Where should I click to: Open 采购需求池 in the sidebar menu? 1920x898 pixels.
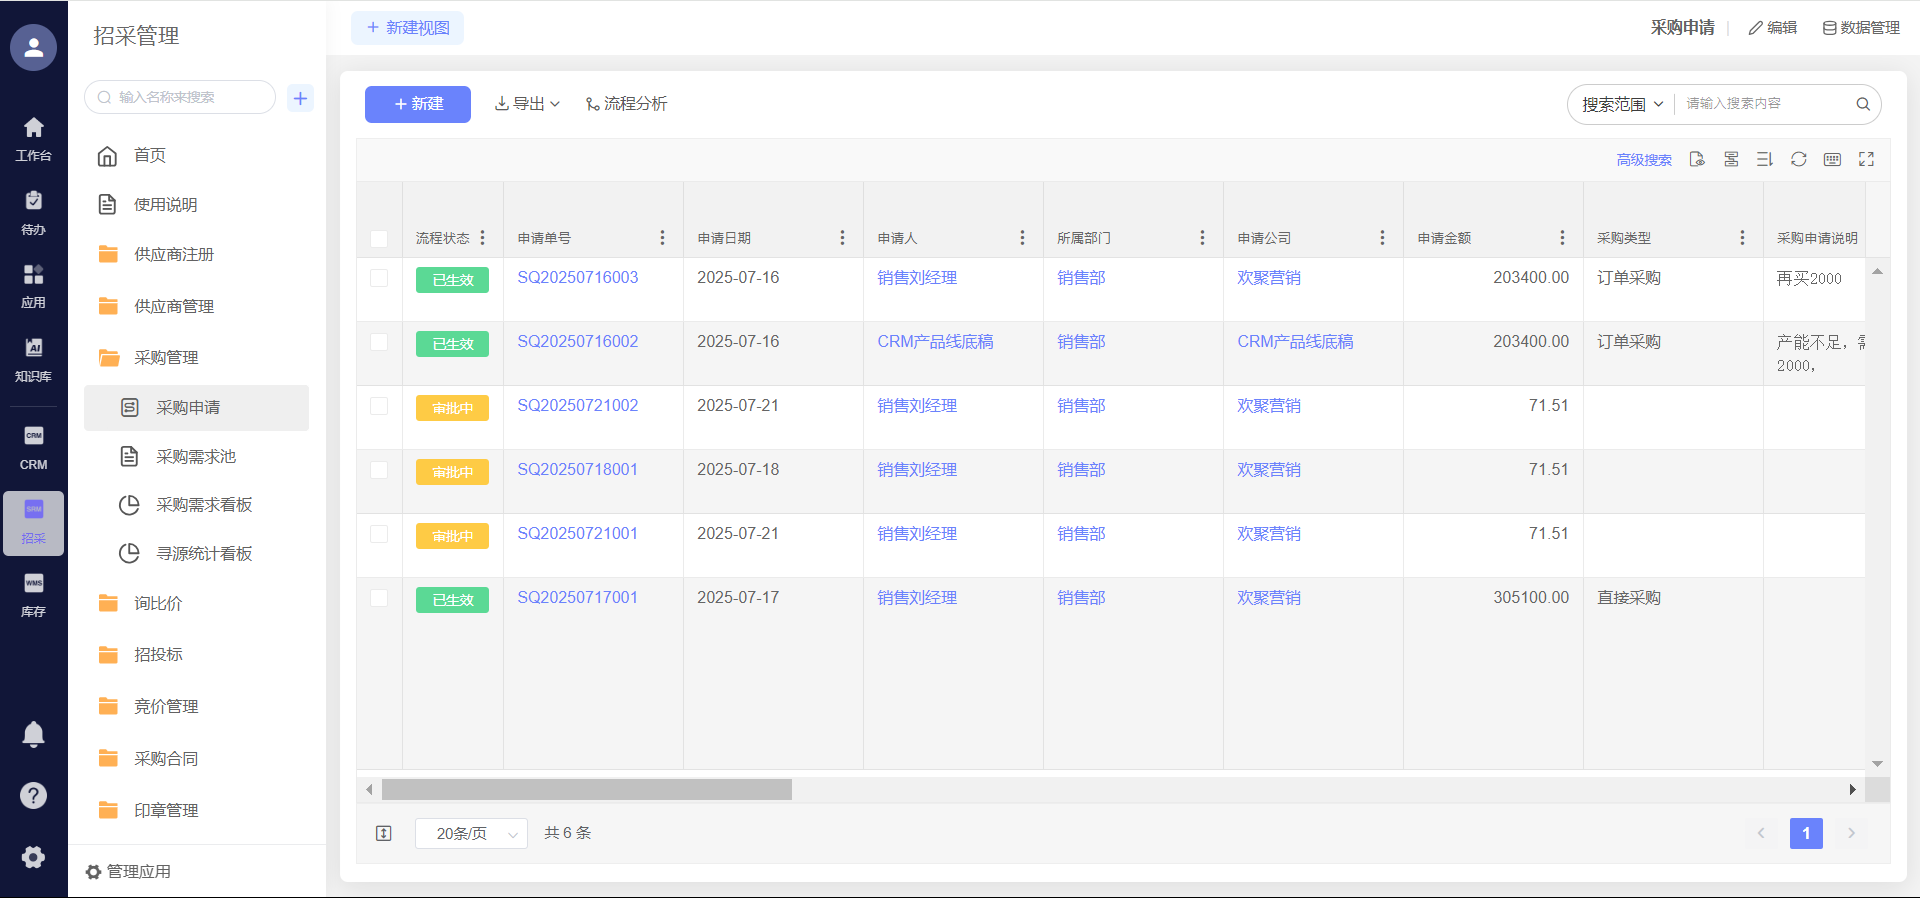196,456
